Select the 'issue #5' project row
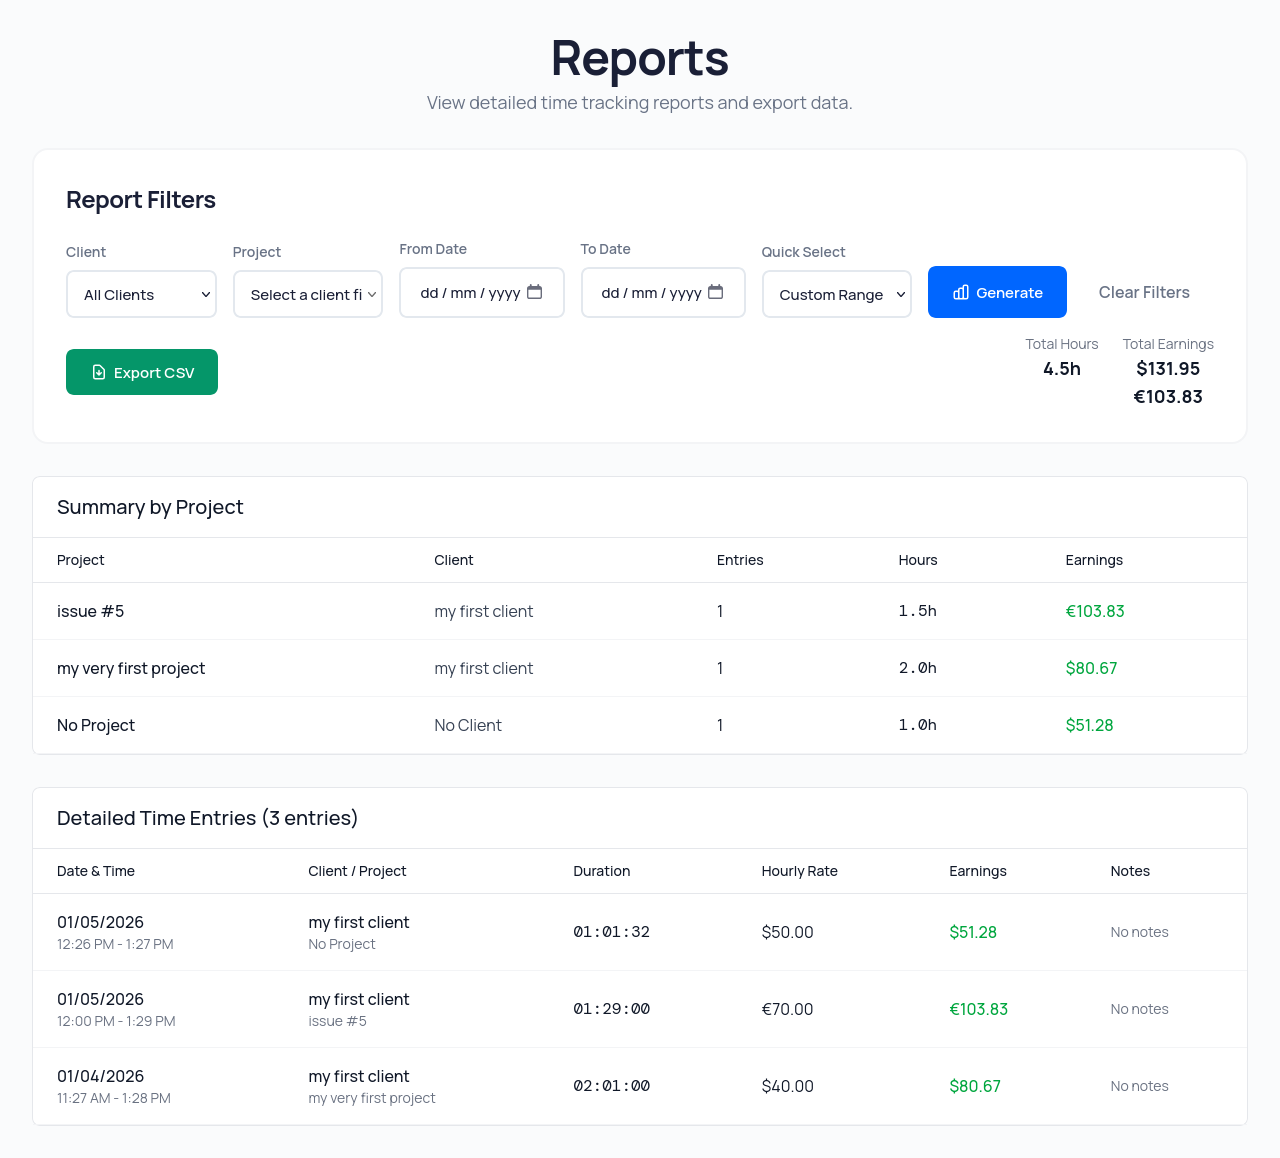This screenshot has height=1158, width=1280. [x=640, y=611]
